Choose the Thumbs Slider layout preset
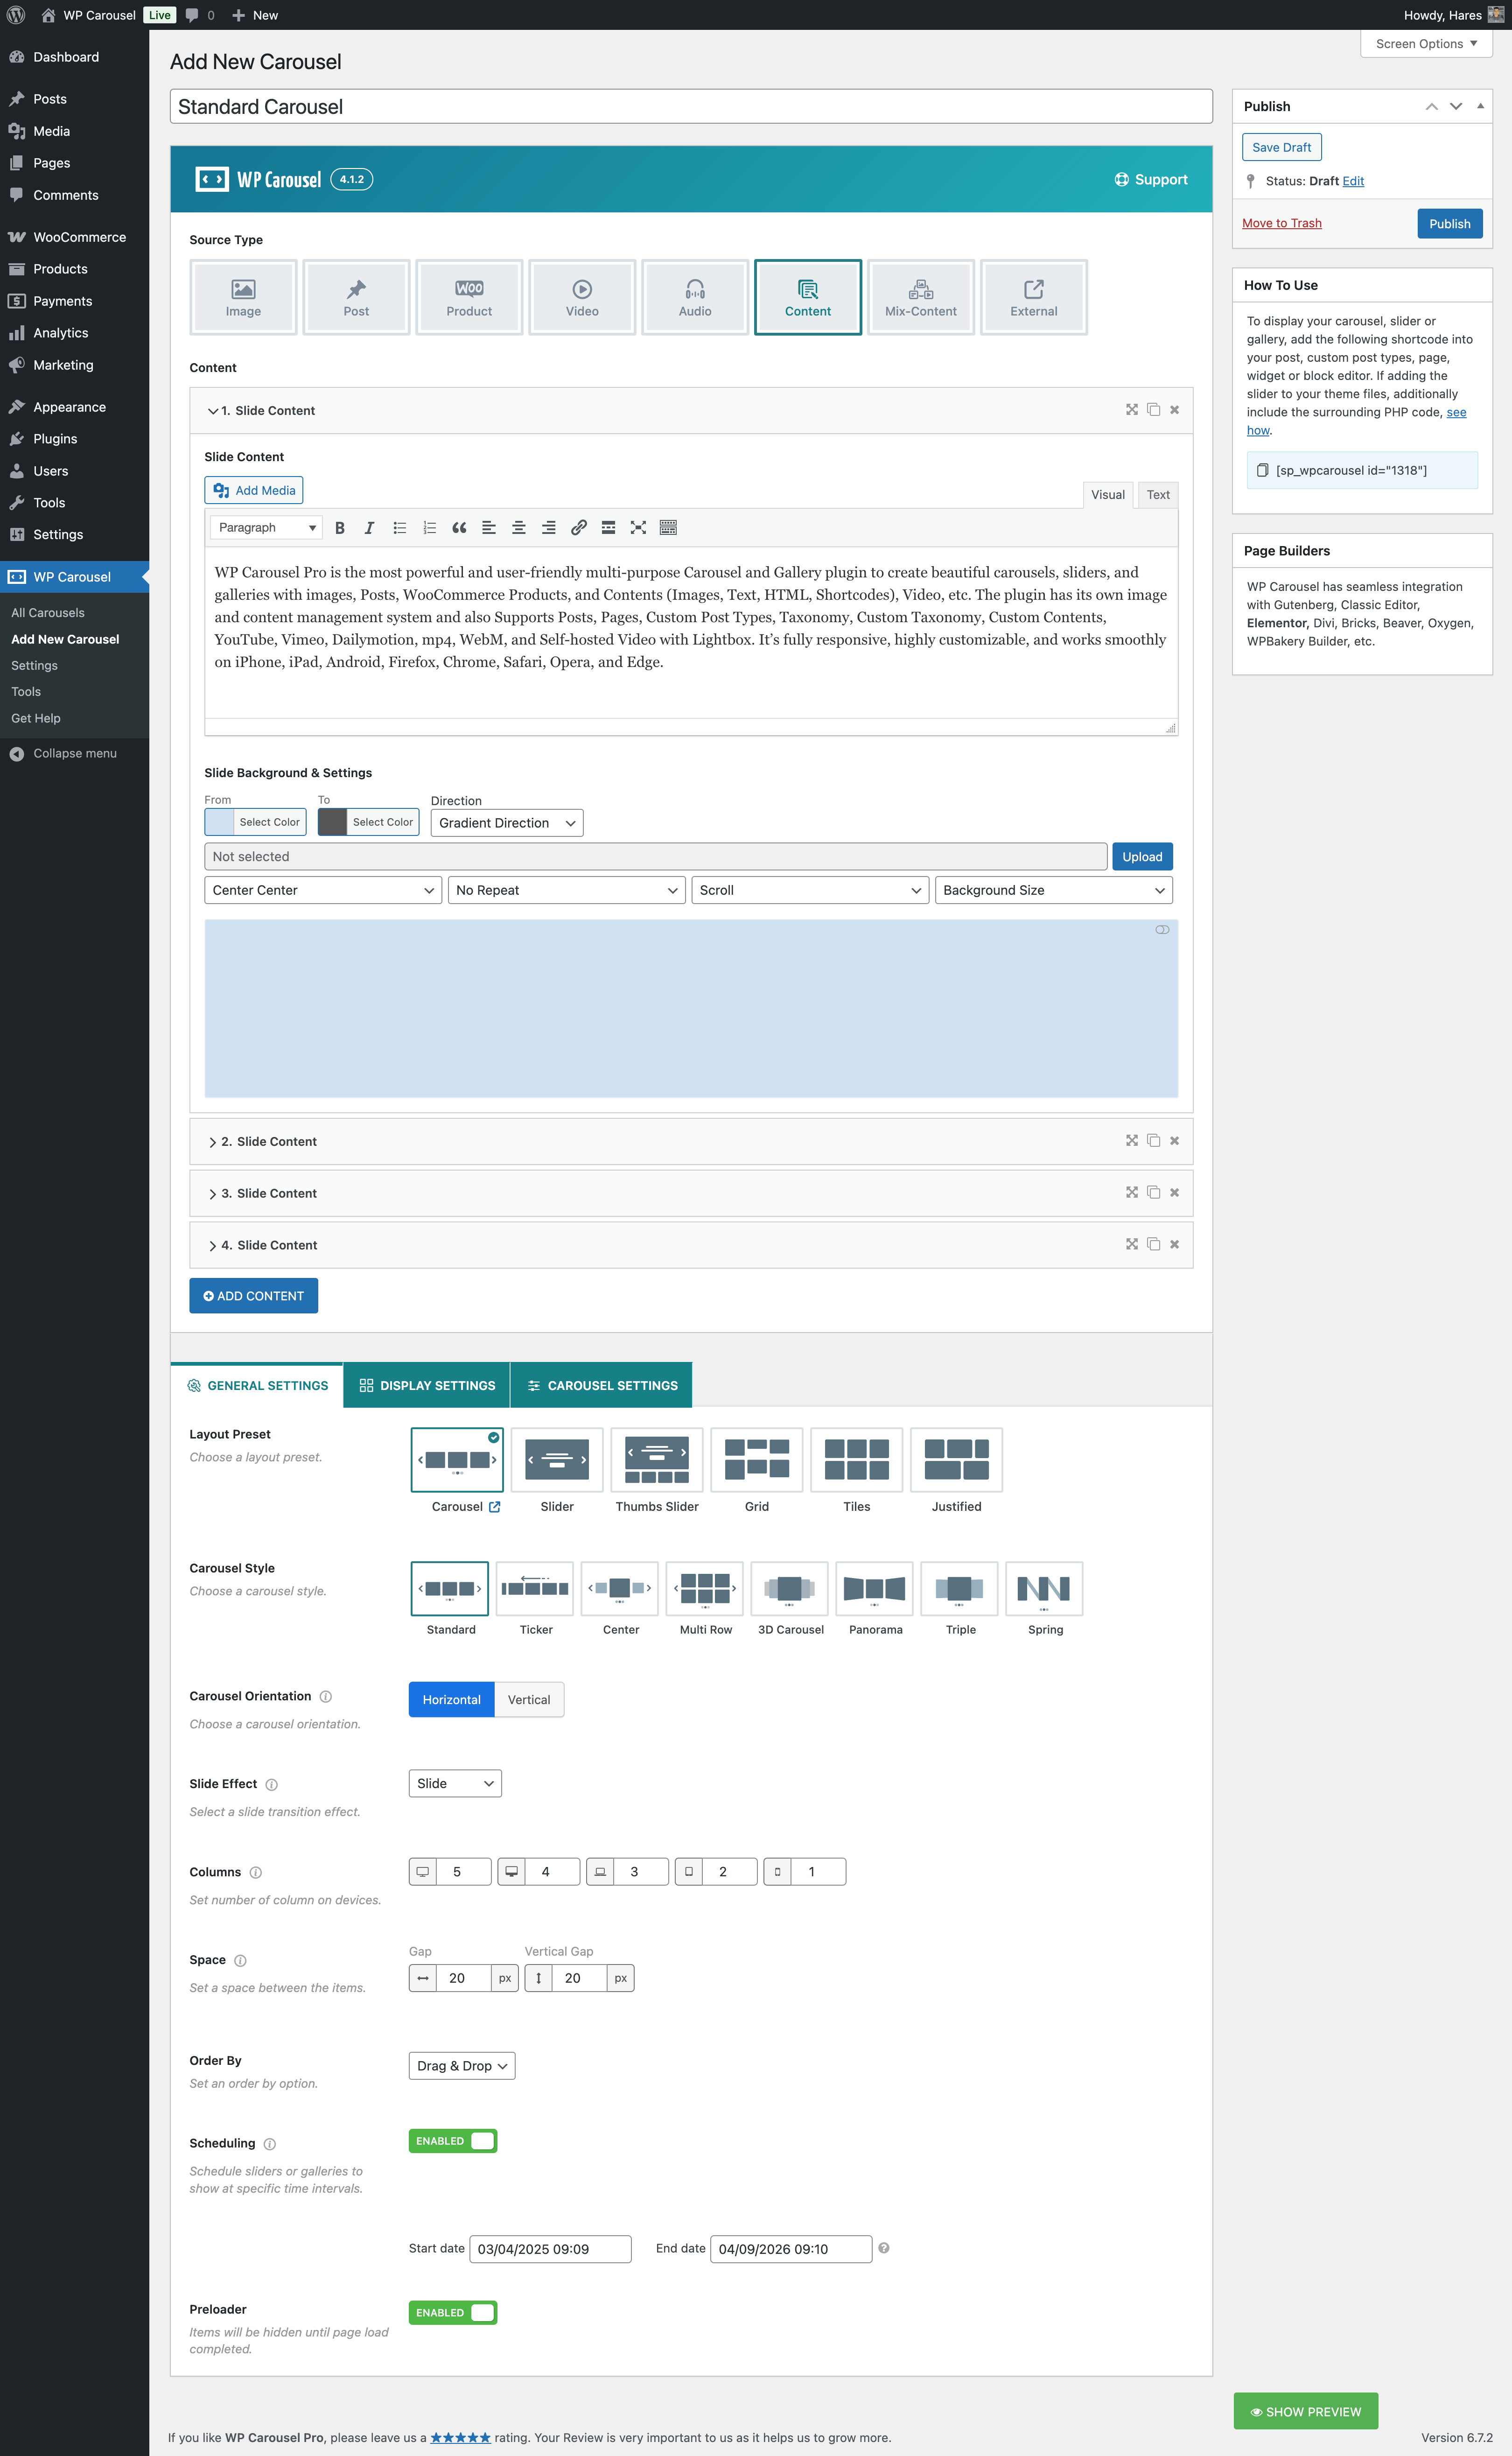Image resolution: width=1512 pixels, height=2456 pixels. click(x=657, y=1460)
